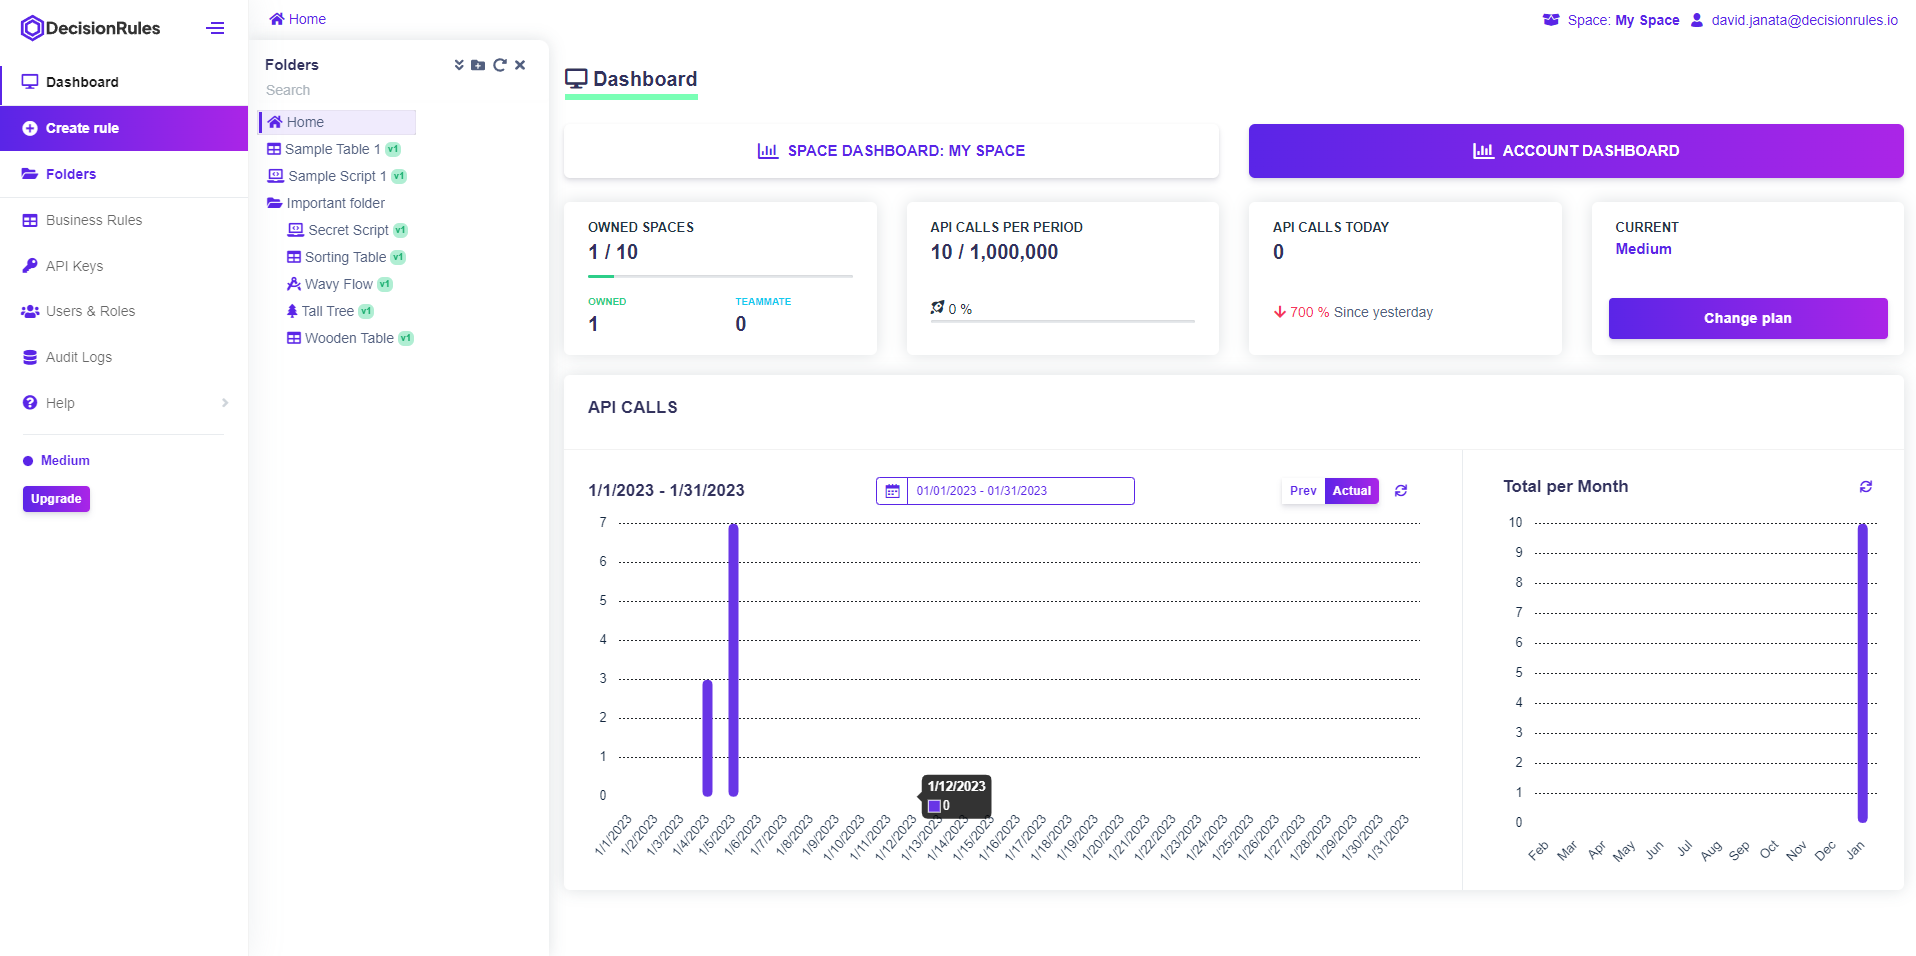Open Business Rules in sidebar

[94, 220]
